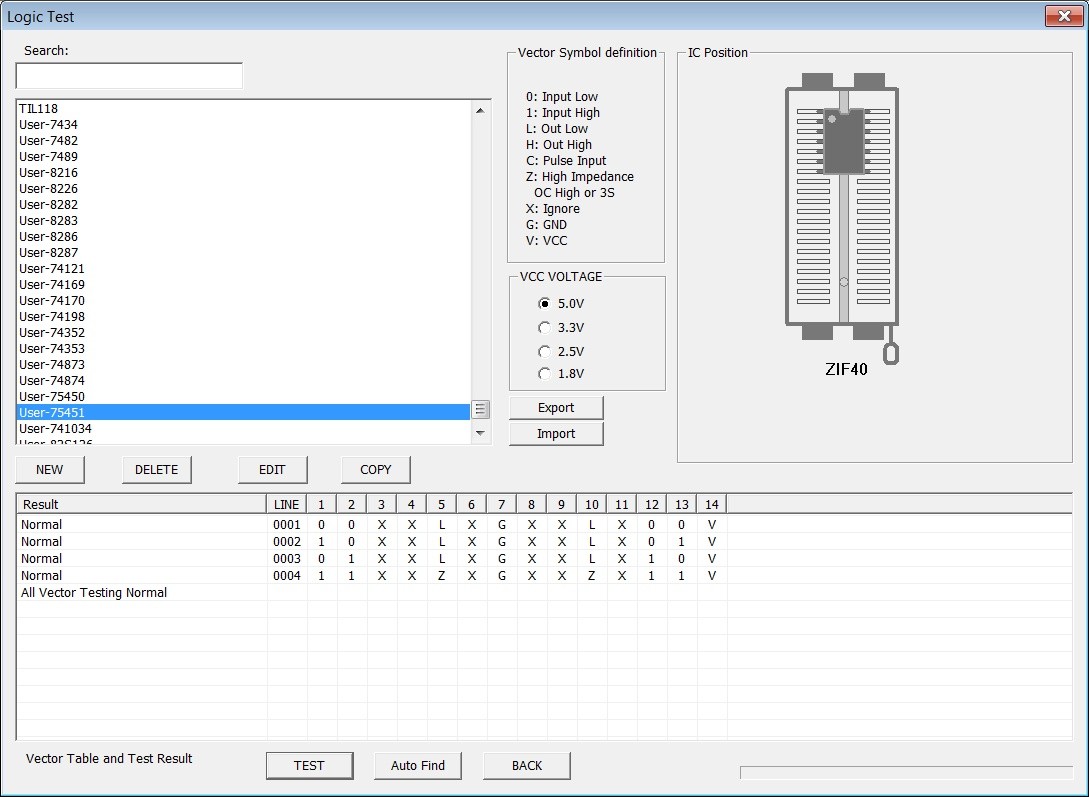Click the device list scrollbar thumb

tap(480, 410)
